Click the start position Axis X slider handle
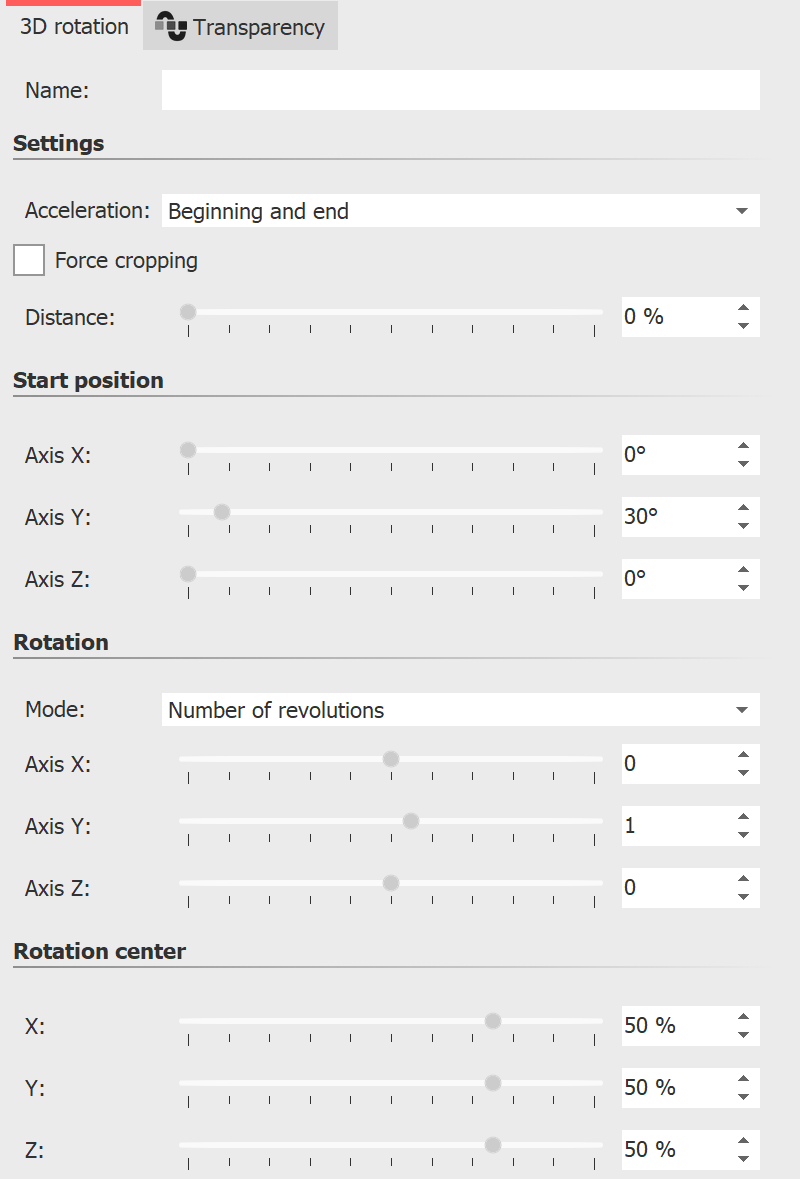 point(187,449)
